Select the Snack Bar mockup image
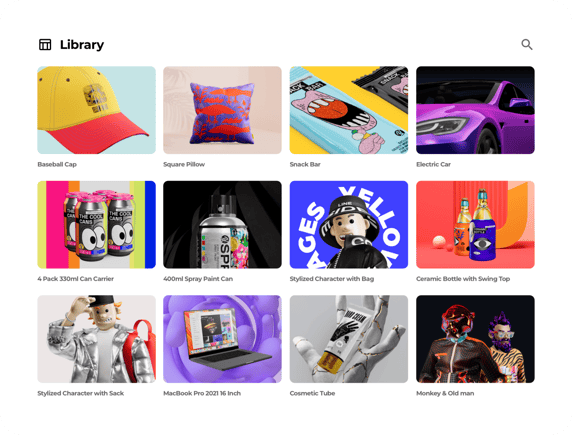This screenshot has width=572, height=435. tap(349, 110)
